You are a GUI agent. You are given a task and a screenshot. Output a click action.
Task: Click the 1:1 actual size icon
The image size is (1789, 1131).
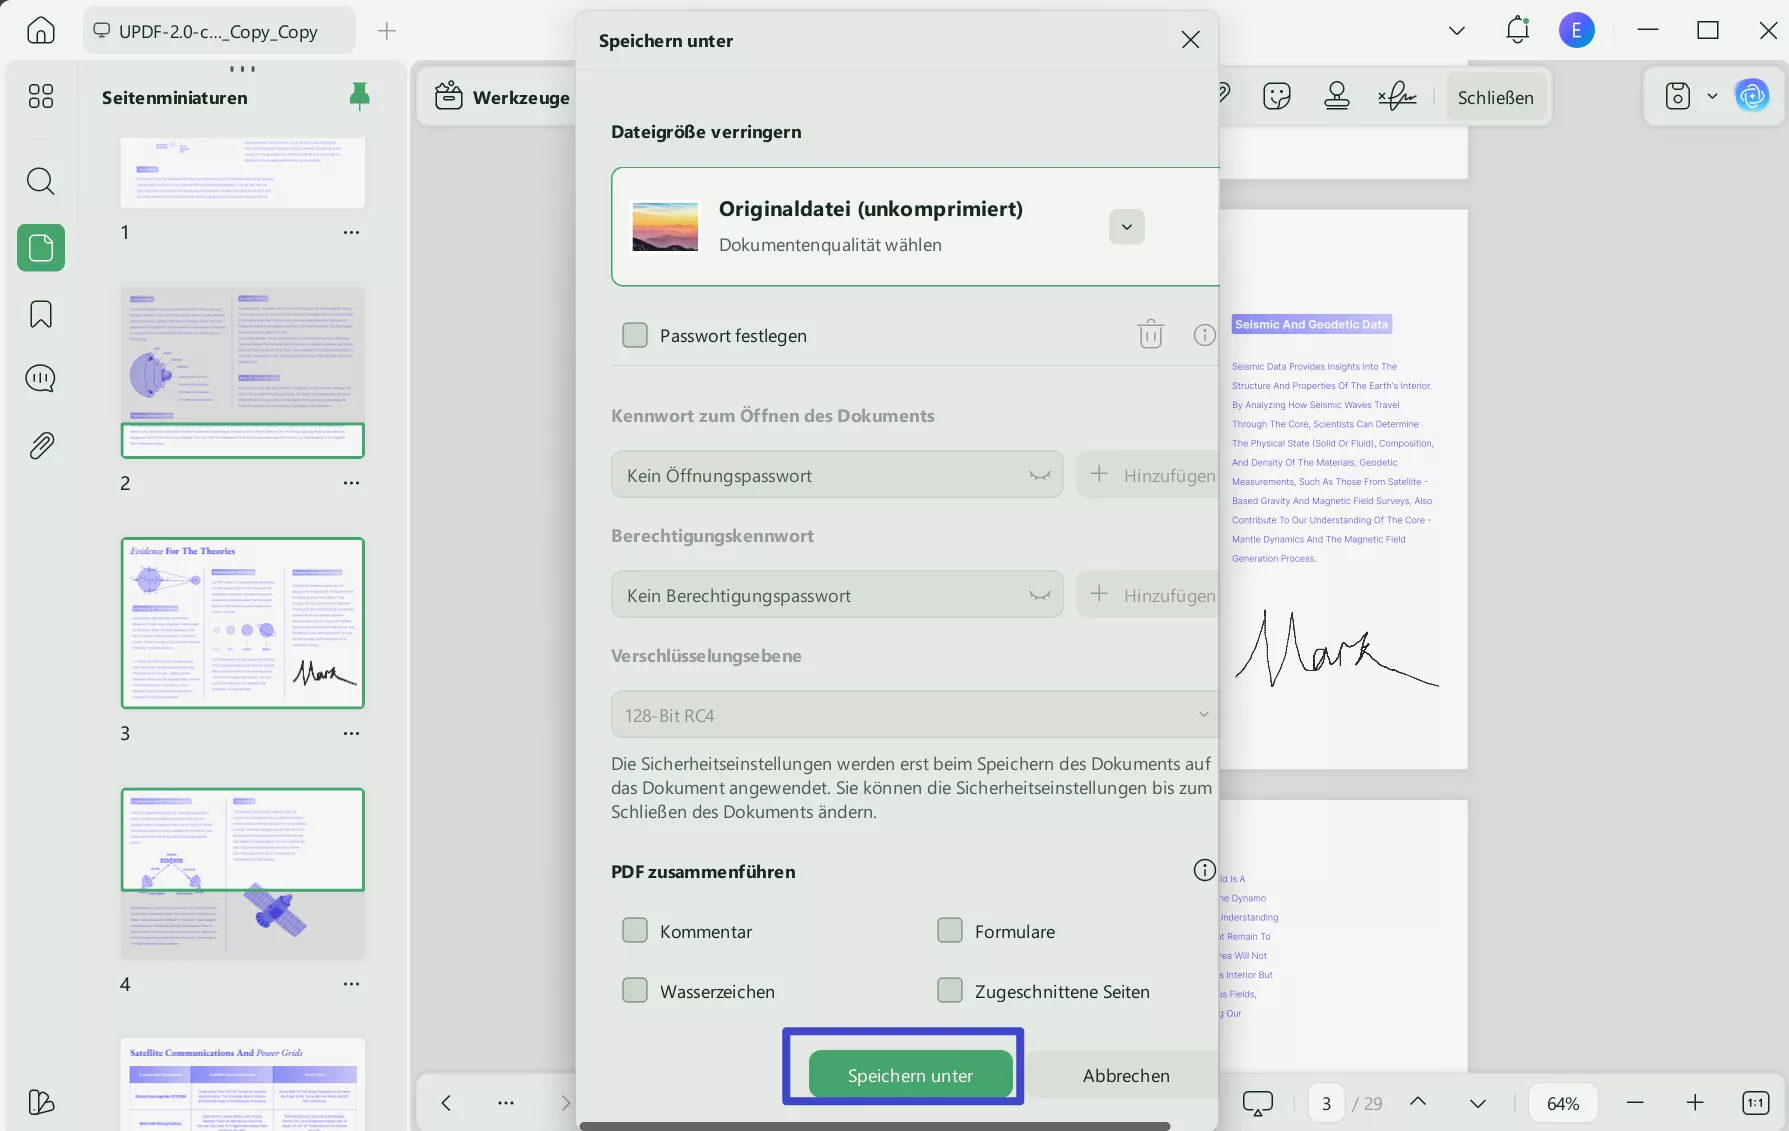click(1754, 1102)
